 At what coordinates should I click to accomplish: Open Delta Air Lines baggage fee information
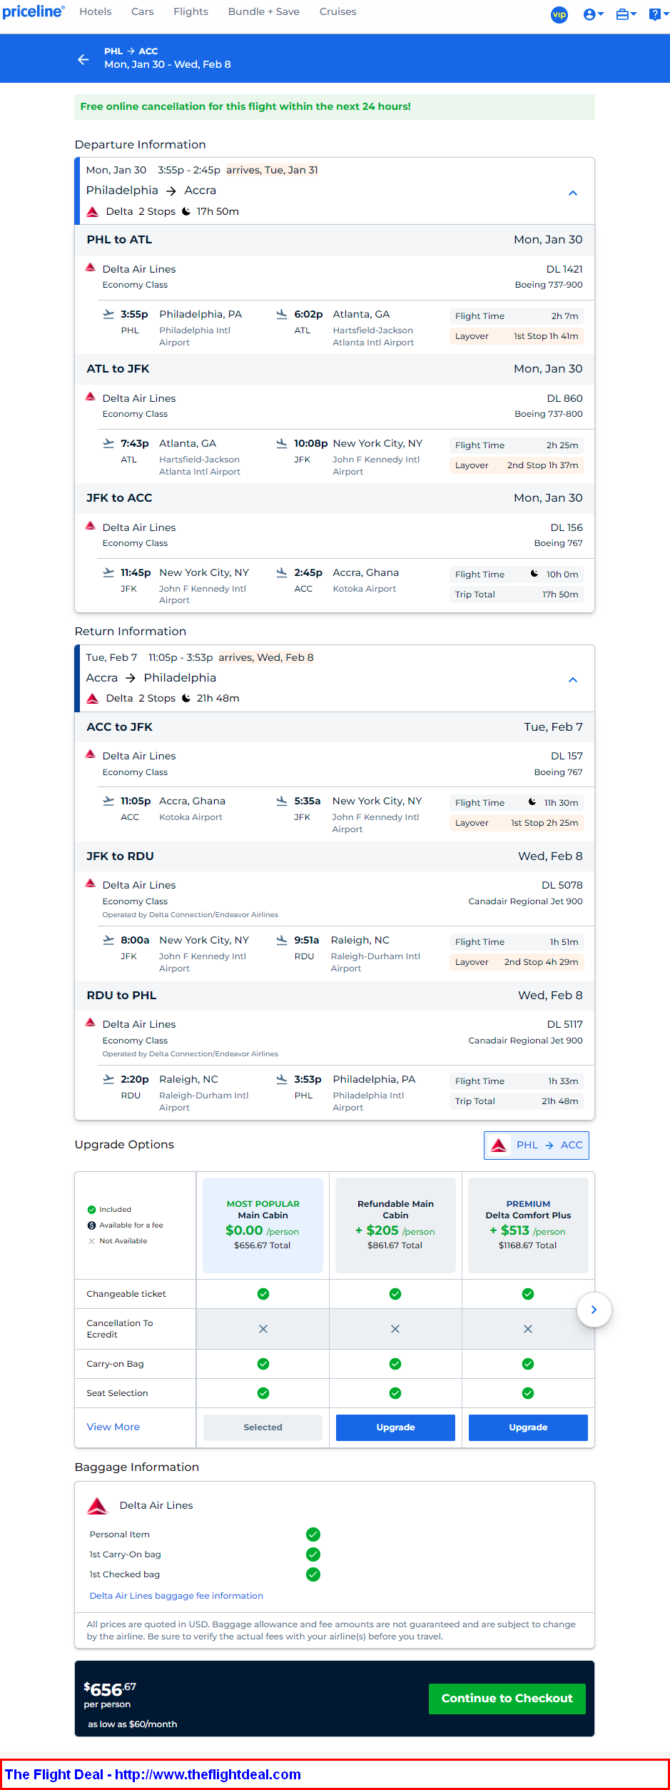point(176,1596)
